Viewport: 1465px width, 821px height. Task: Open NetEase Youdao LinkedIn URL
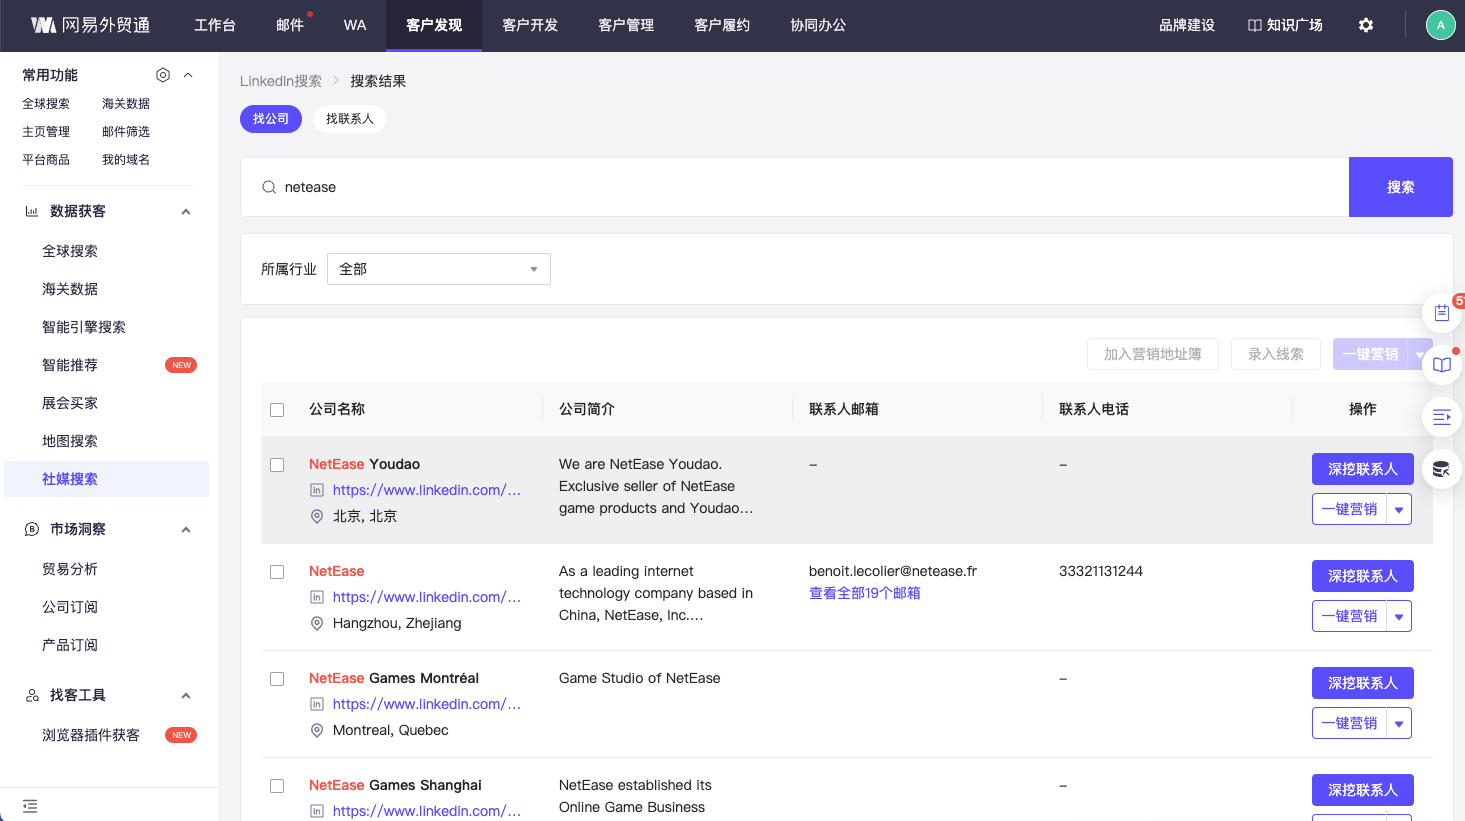click(427, 490)
